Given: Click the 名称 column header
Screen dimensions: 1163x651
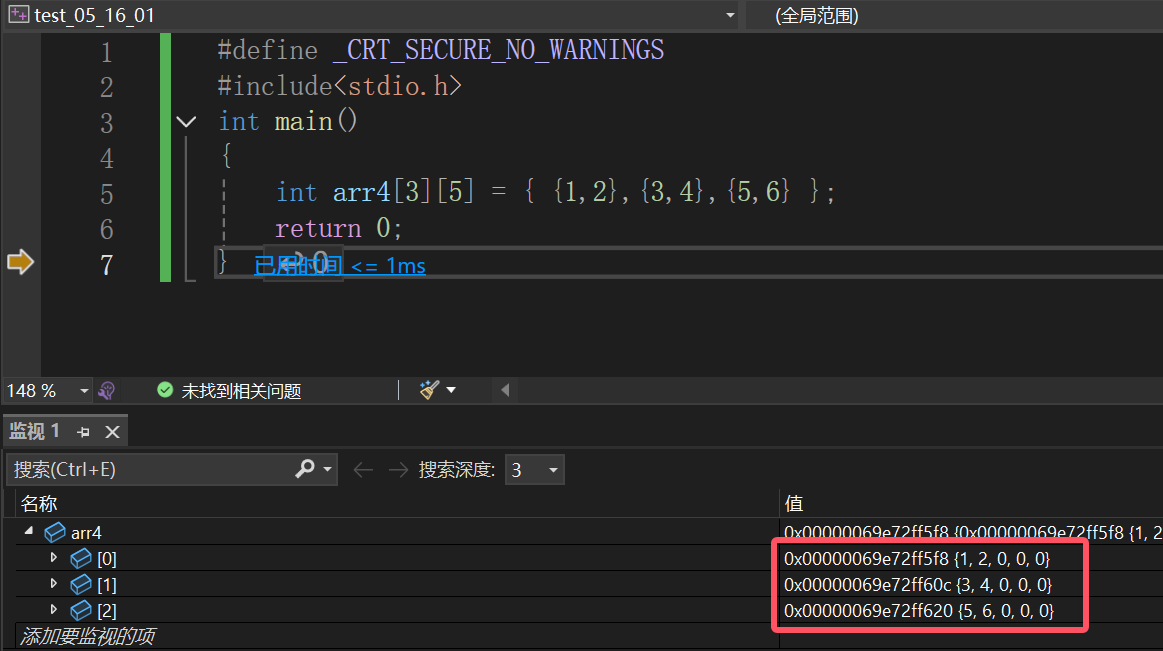Looking at the screenshot, I should (39, 504).
